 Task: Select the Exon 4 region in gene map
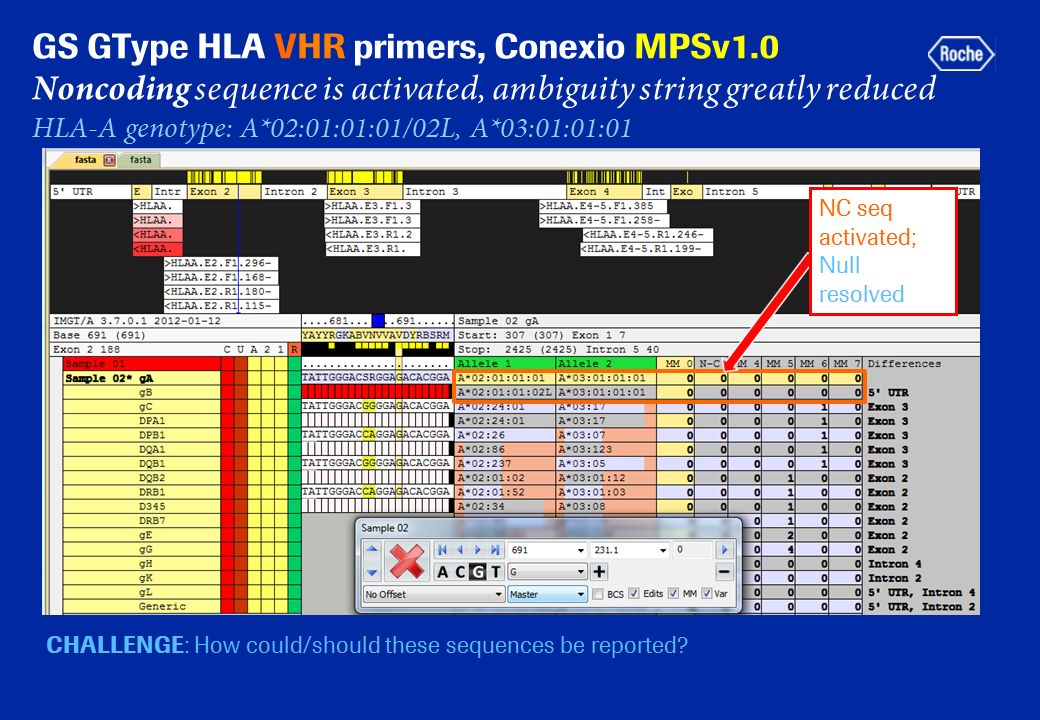tap(604, 192)
